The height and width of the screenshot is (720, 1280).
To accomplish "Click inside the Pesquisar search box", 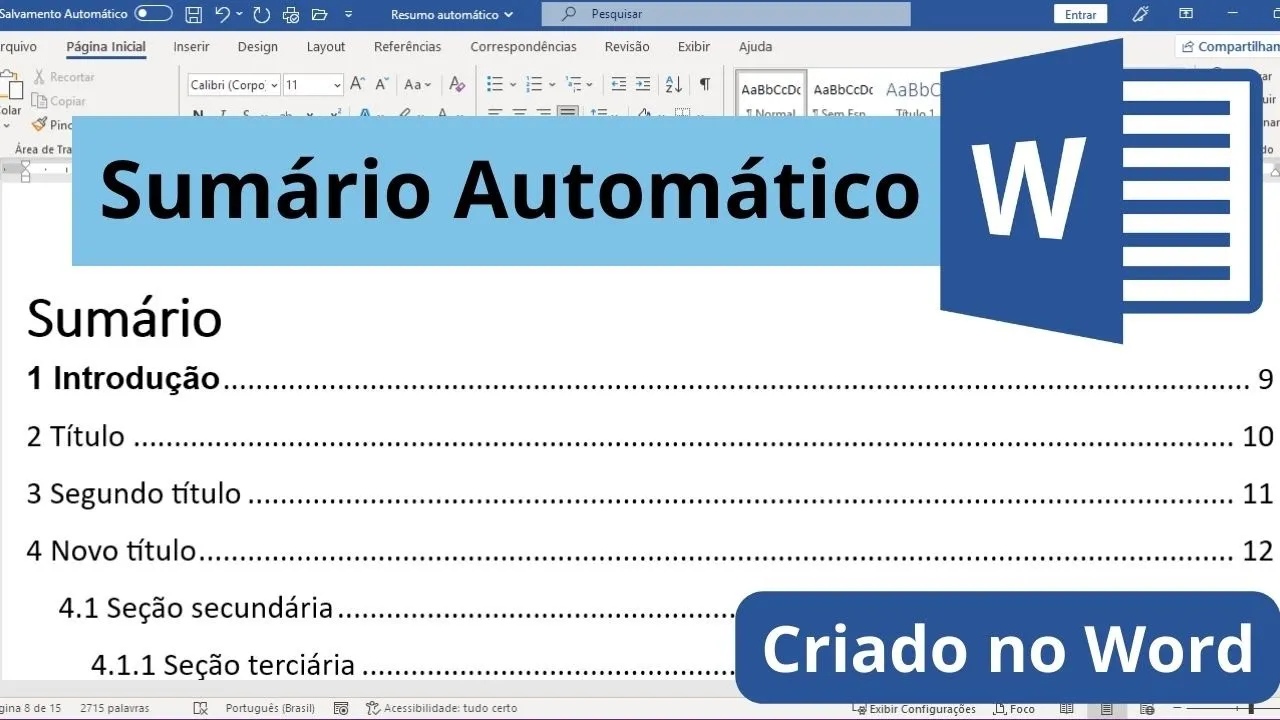I will click(726, 14).
